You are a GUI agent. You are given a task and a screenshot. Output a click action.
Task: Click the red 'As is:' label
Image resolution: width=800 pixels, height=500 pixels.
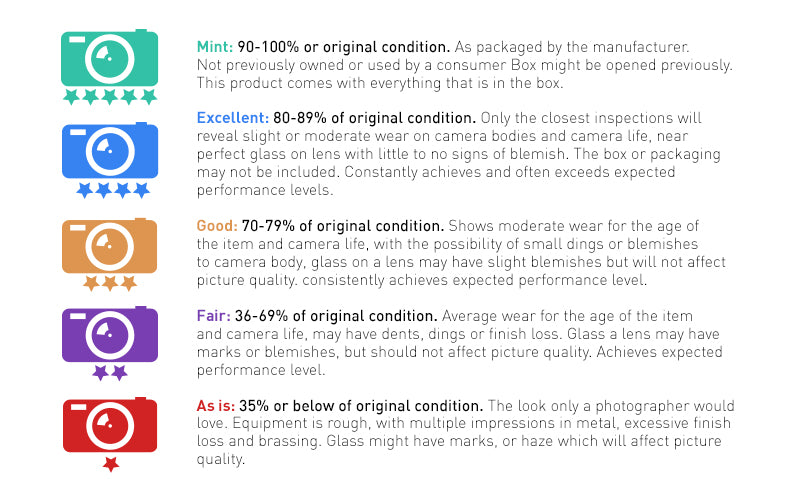point(216,406)
